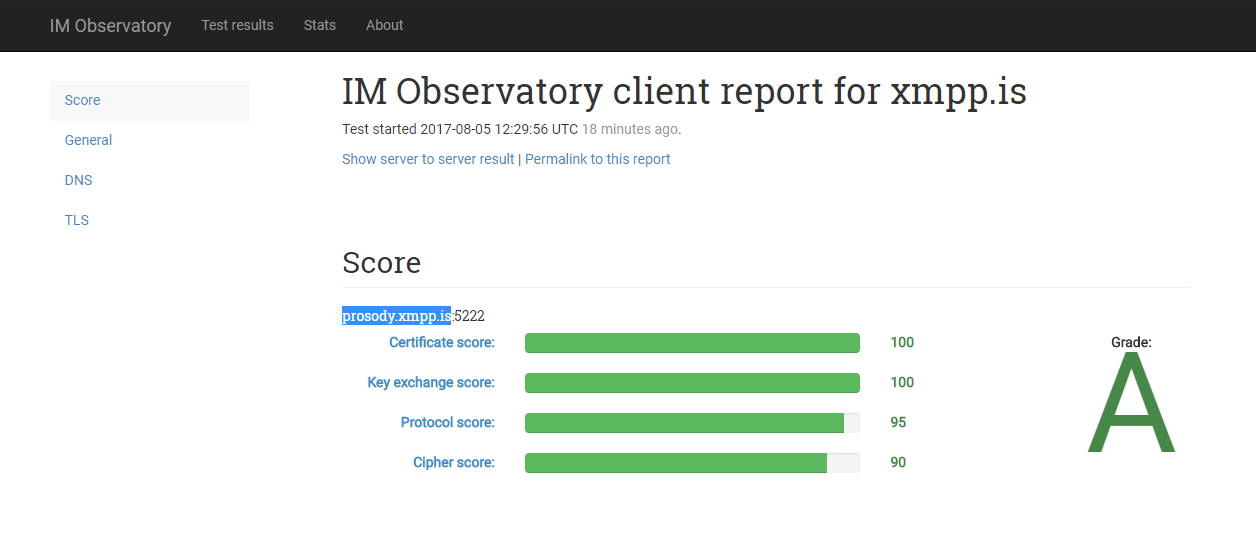Click the Protocol score value 95
The image size is (1256, 534).
point(898,422)
